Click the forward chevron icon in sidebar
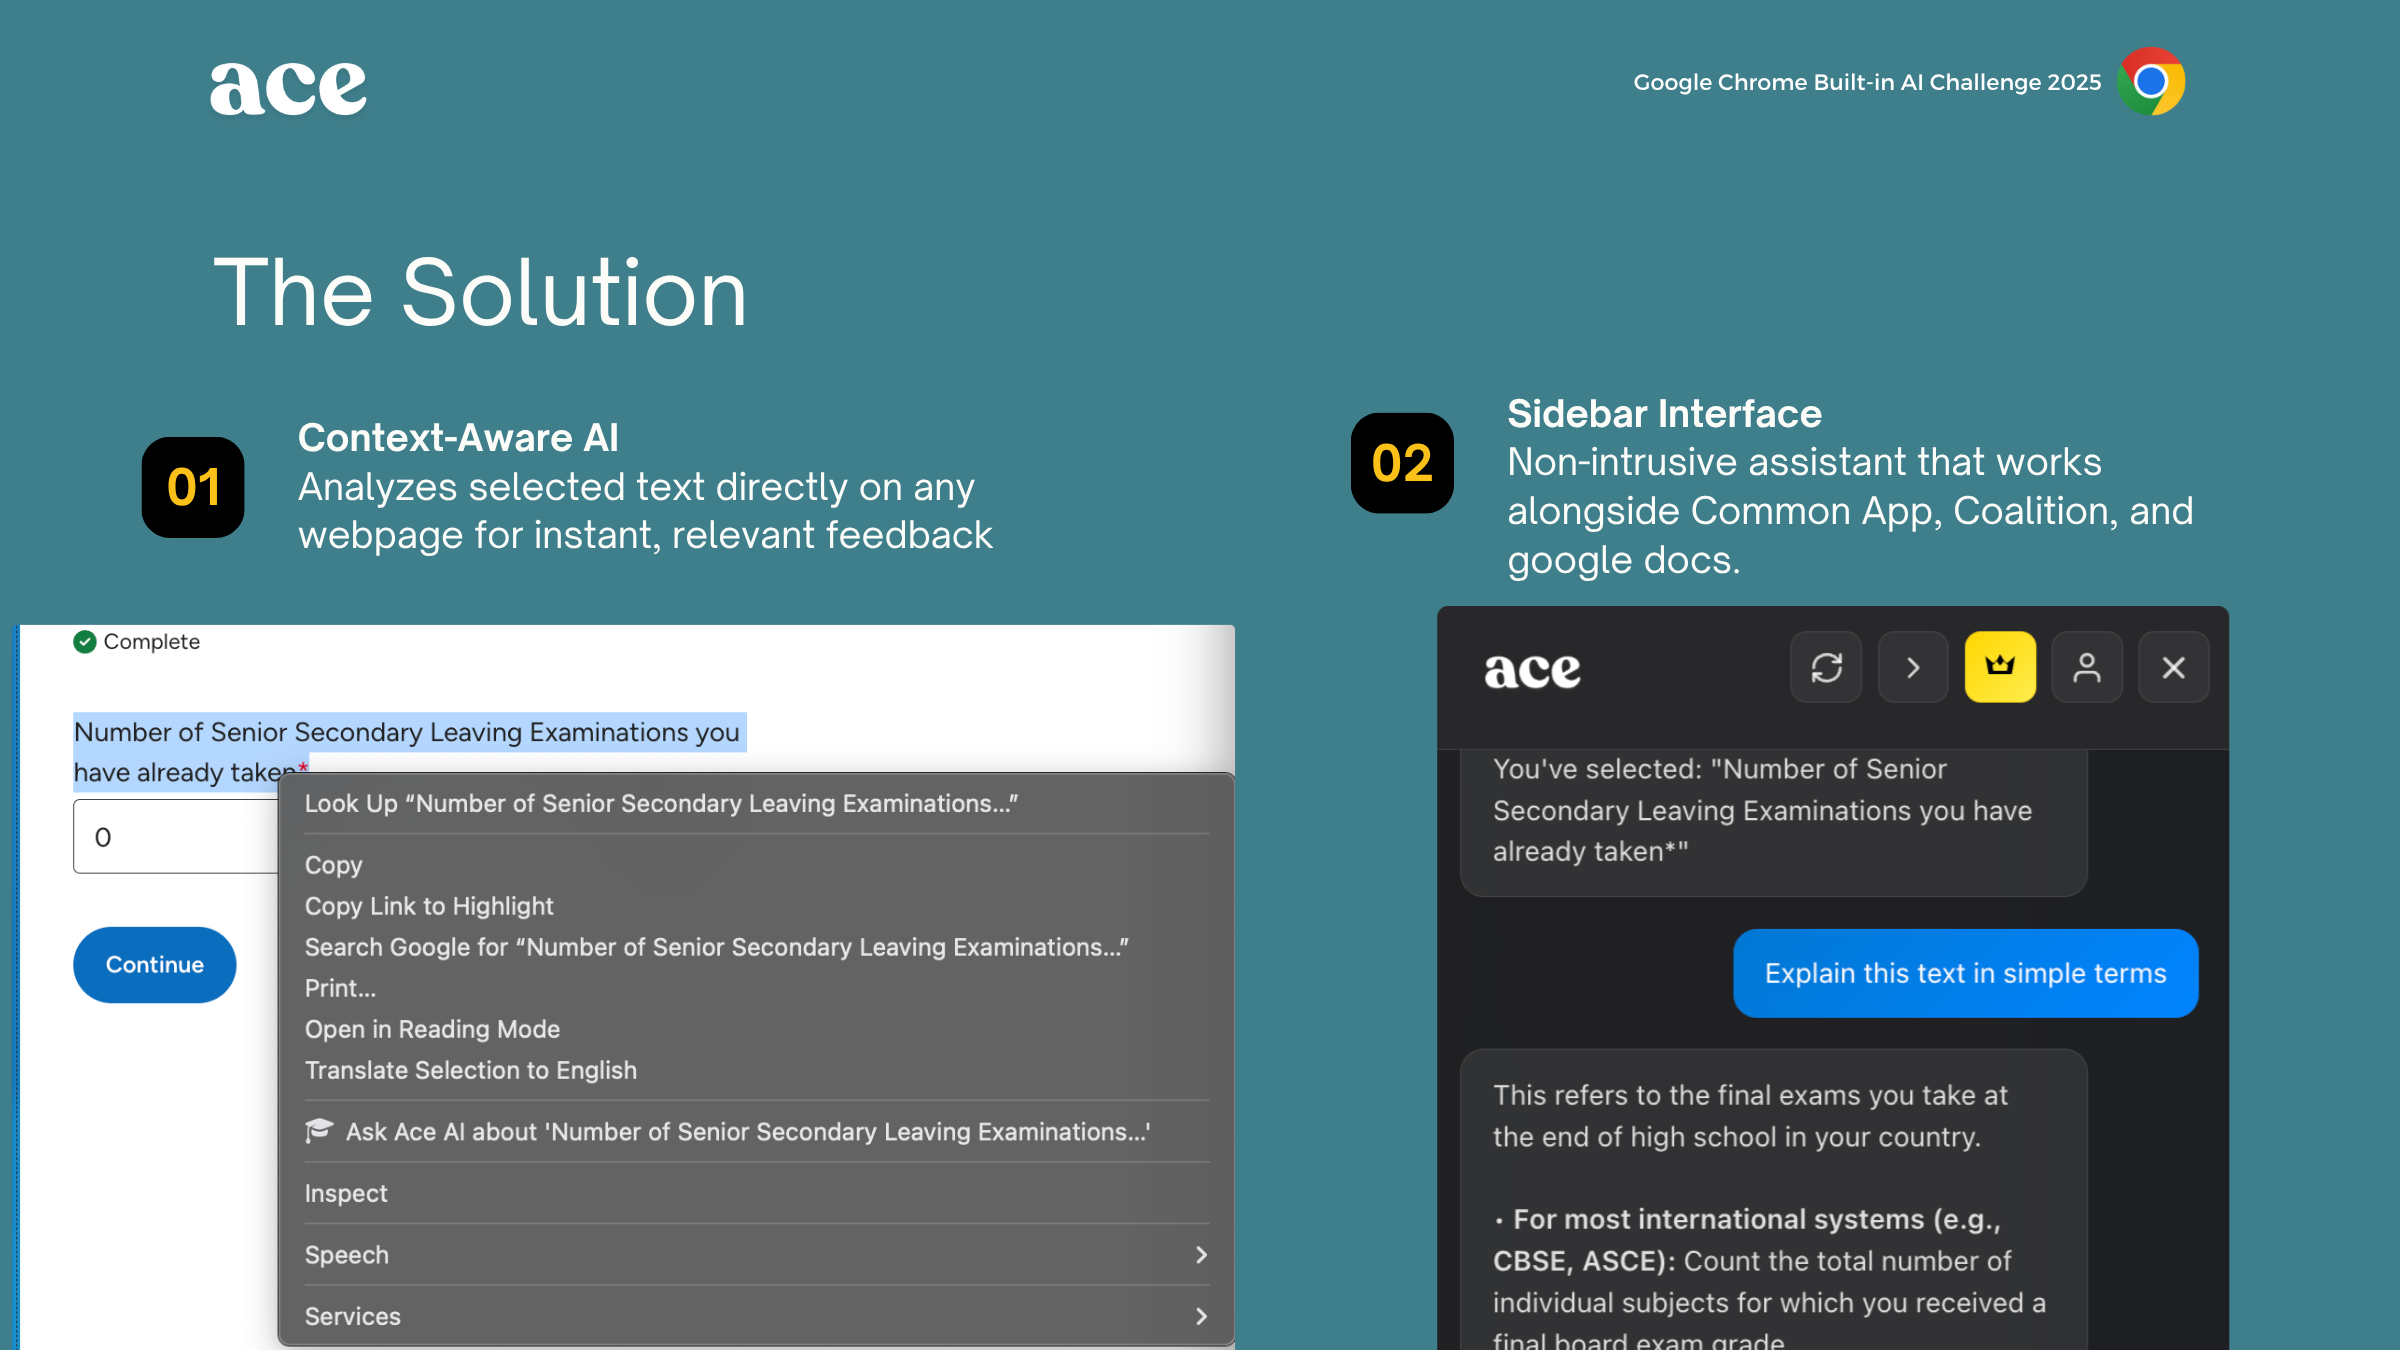 (x=1913, y=667)
